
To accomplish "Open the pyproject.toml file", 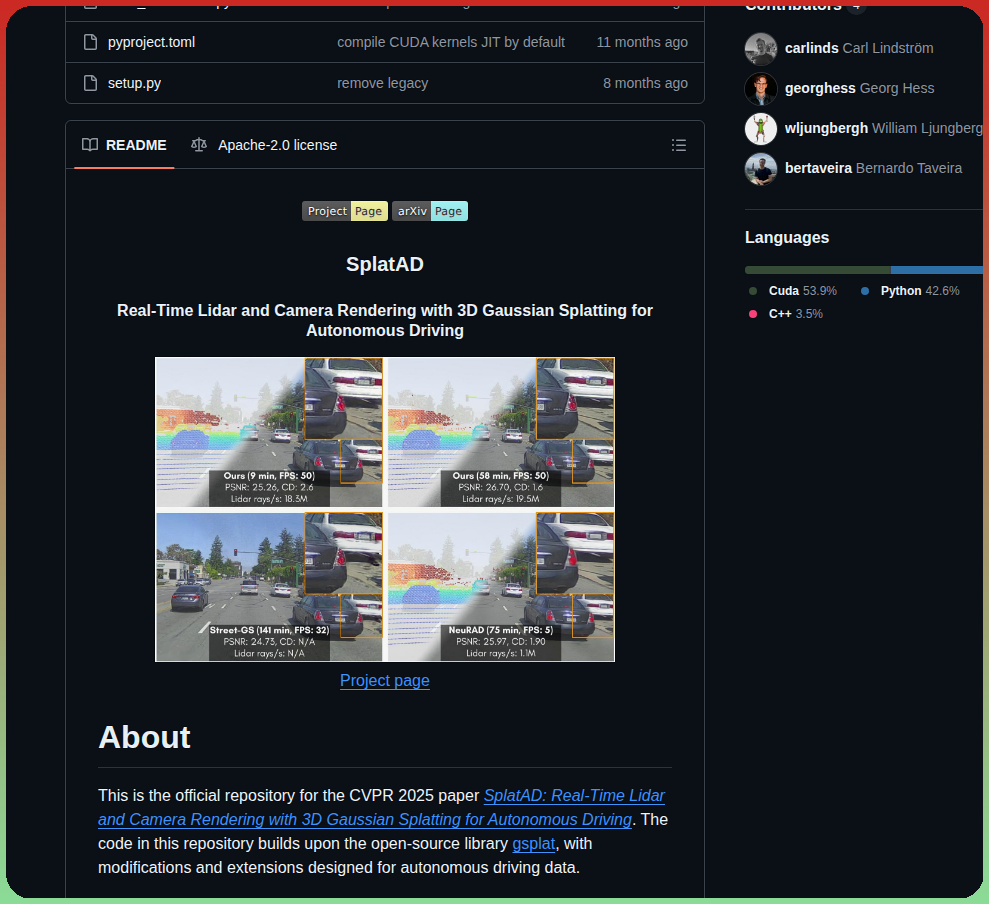I will point(151,42).
